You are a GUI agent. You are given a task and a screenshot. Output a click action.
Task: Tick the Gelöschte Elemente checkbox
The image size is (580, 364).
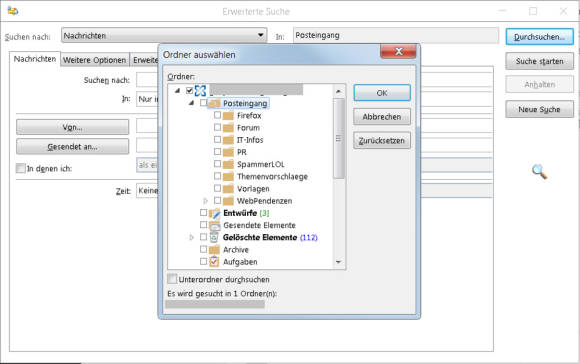click(x=203, y=237)
